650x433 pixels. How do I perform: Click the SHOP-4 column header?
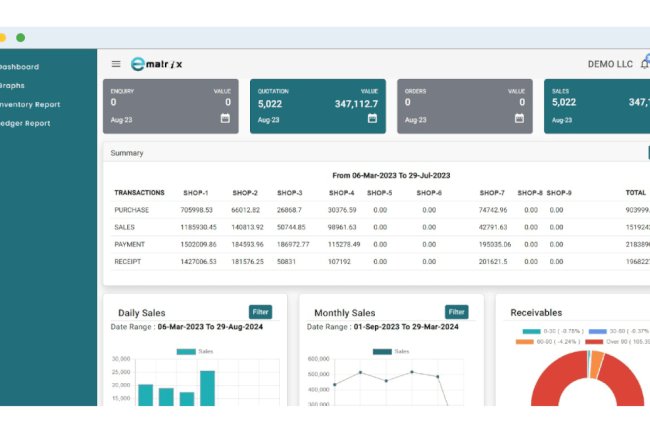click(x=342, y=193)
